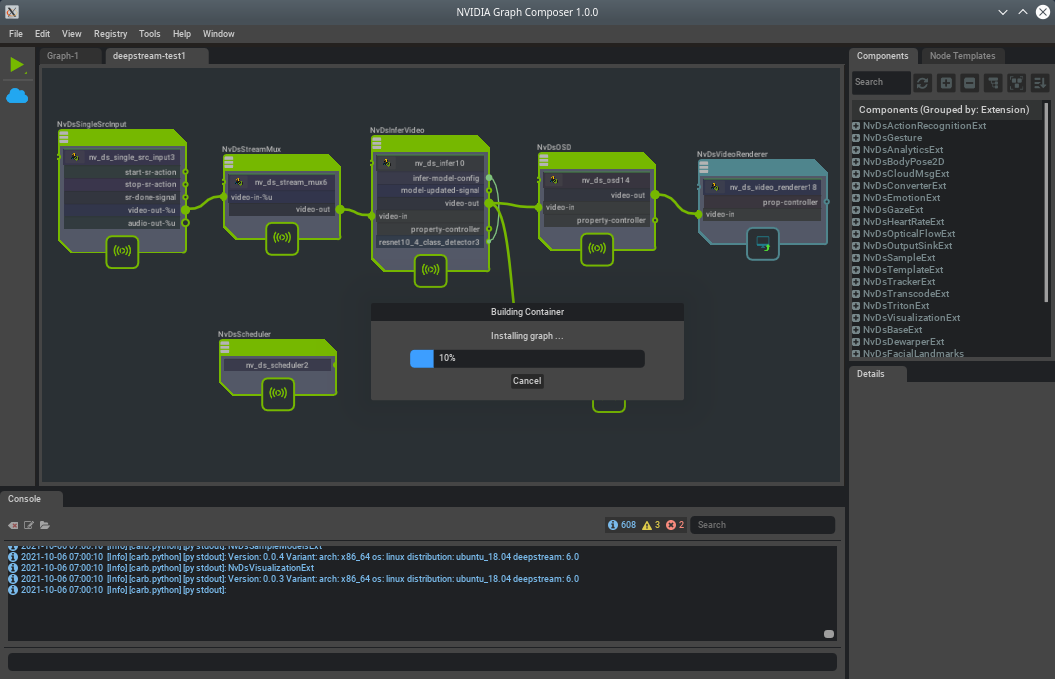Click the sort components icon
This screenshot has height=679, width=1055.
[x=1040, y=83]
